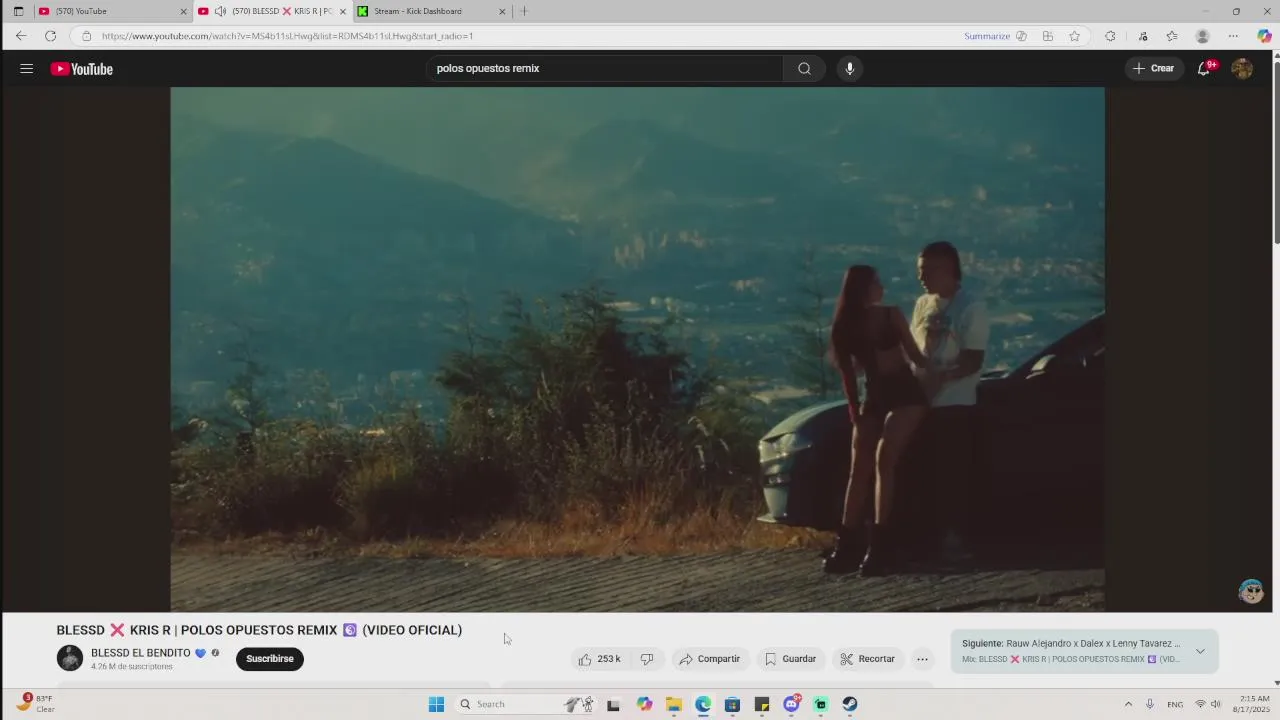Open the browser settings and more menu
This screenshot has width=1280, height=720.
(1233, 36)
